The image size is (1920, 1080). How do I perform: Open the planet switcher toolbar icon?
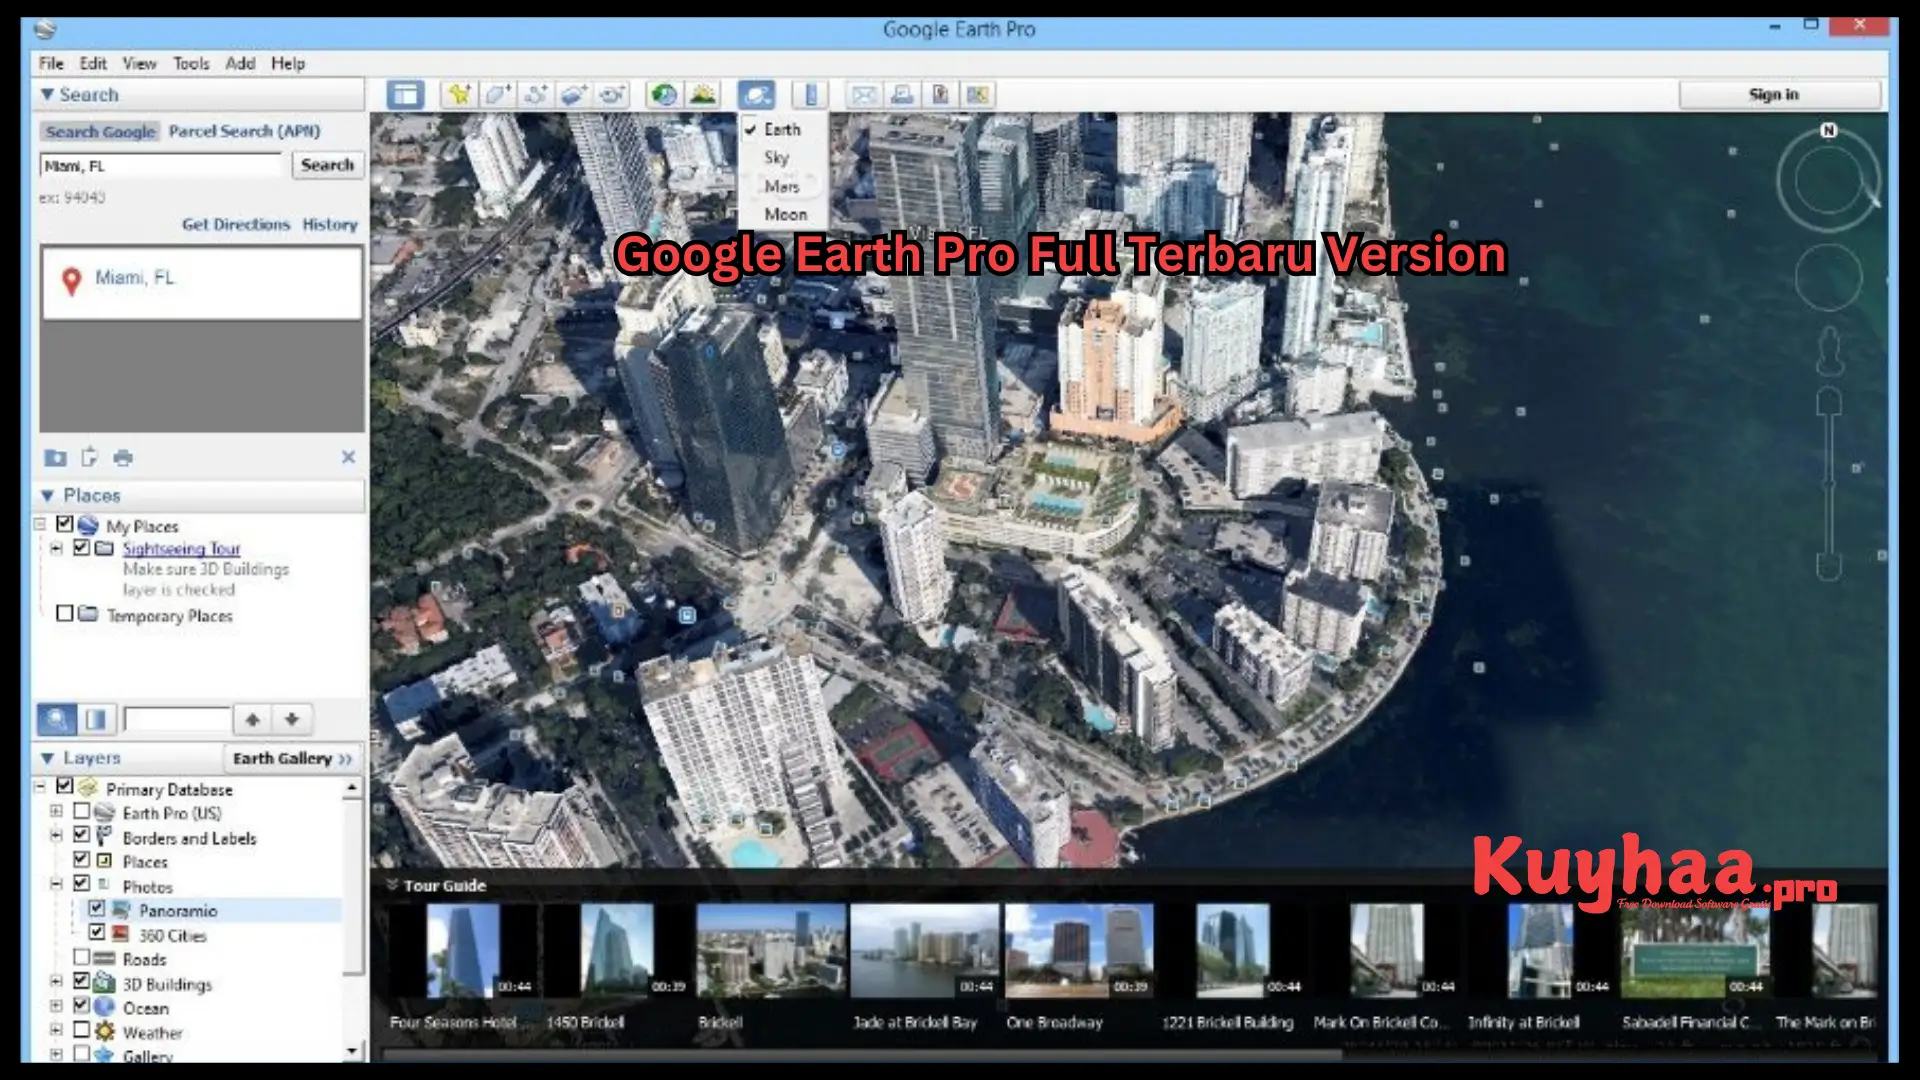tap(756, 95)
